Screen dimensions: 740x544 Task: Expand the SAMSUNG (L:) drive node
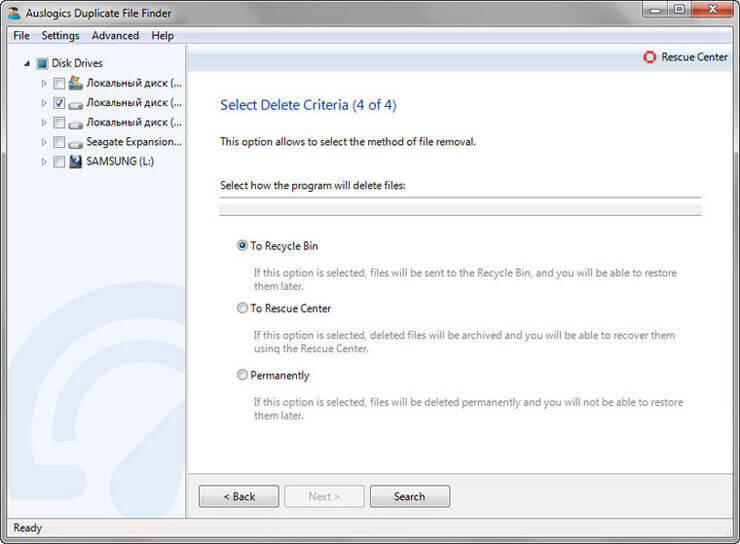coord(43,161)
